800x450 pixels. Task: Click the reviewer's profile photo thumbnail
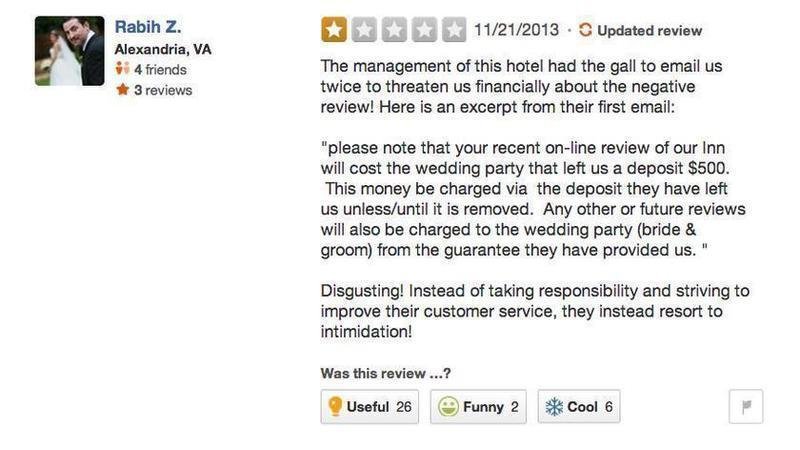click(x=69, y=51)
